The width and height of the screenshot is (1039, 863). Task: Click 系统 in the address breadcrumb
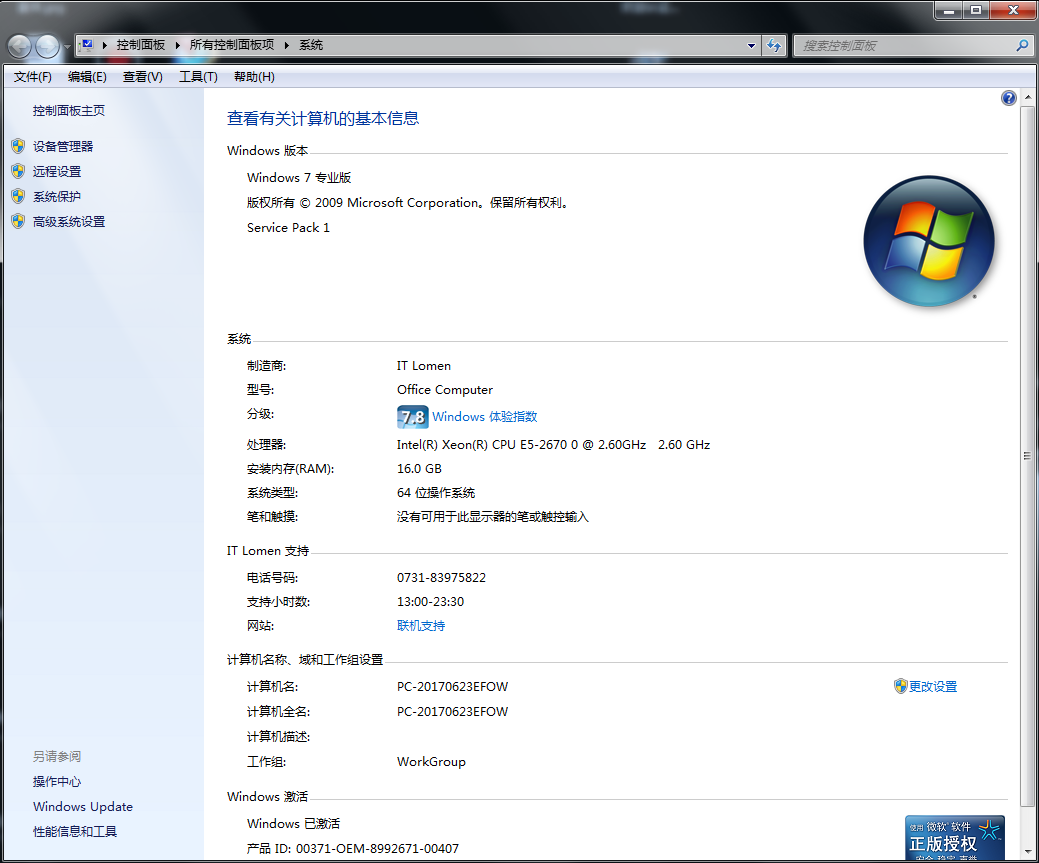pos(311,45)
